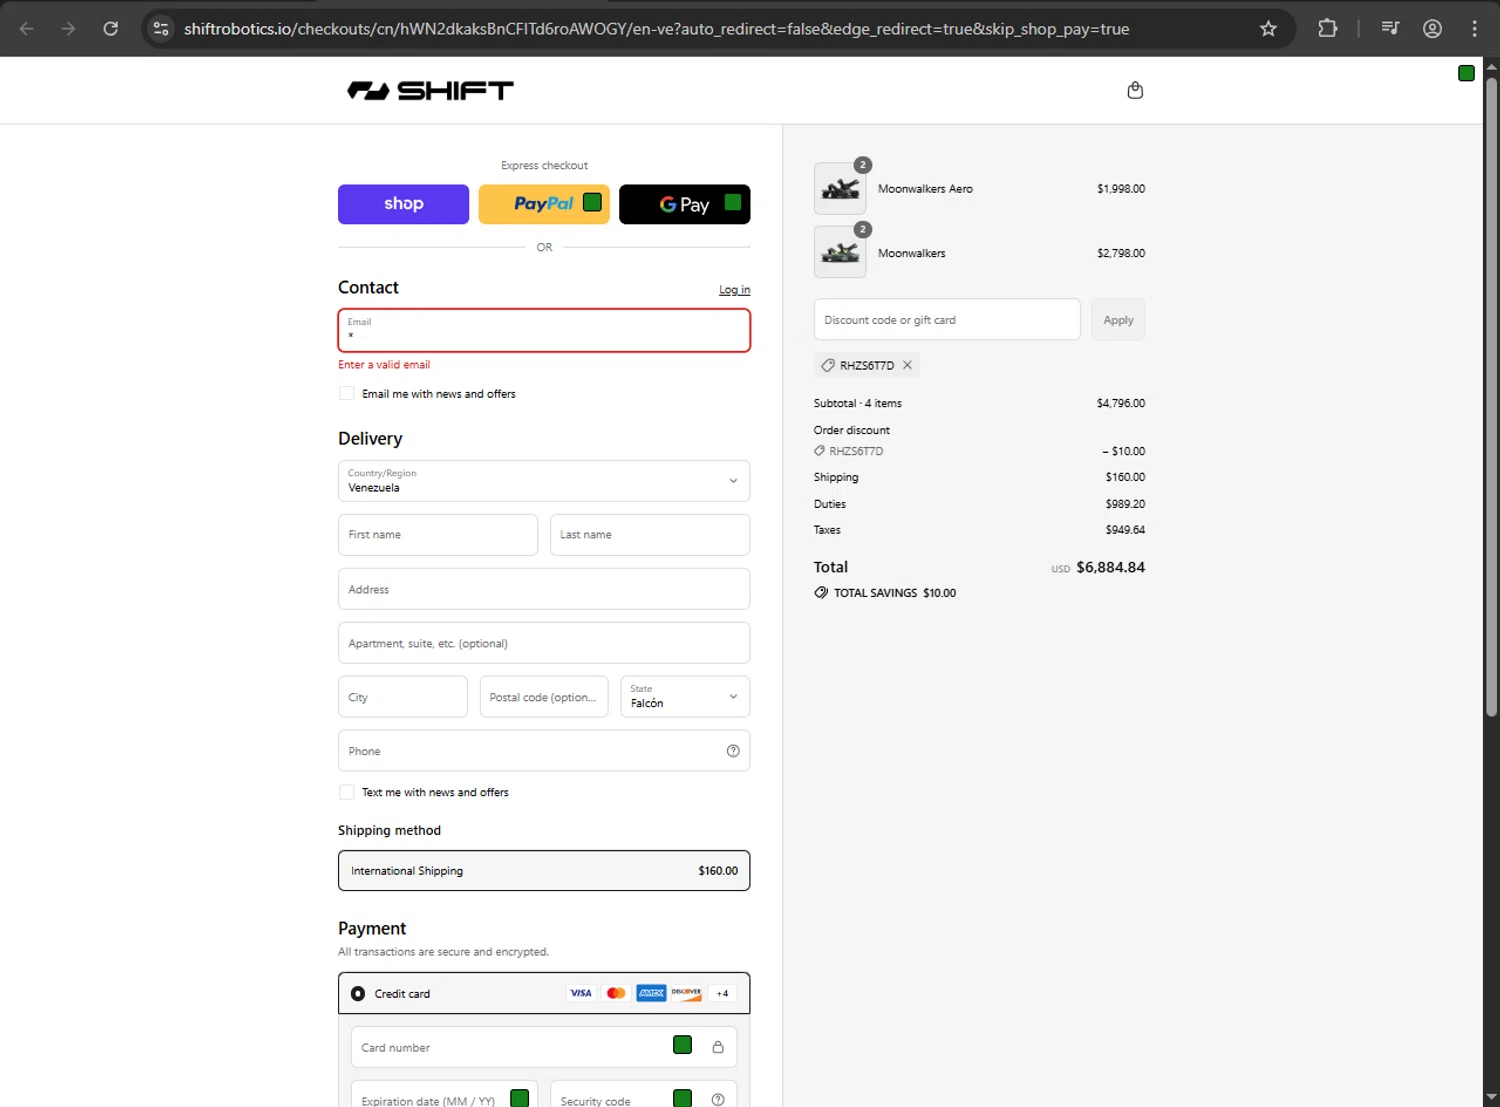This screenshot has height=1107, width=1500.
Task: Open browser profile avatar icon
Action: [x=1432, y=28]
